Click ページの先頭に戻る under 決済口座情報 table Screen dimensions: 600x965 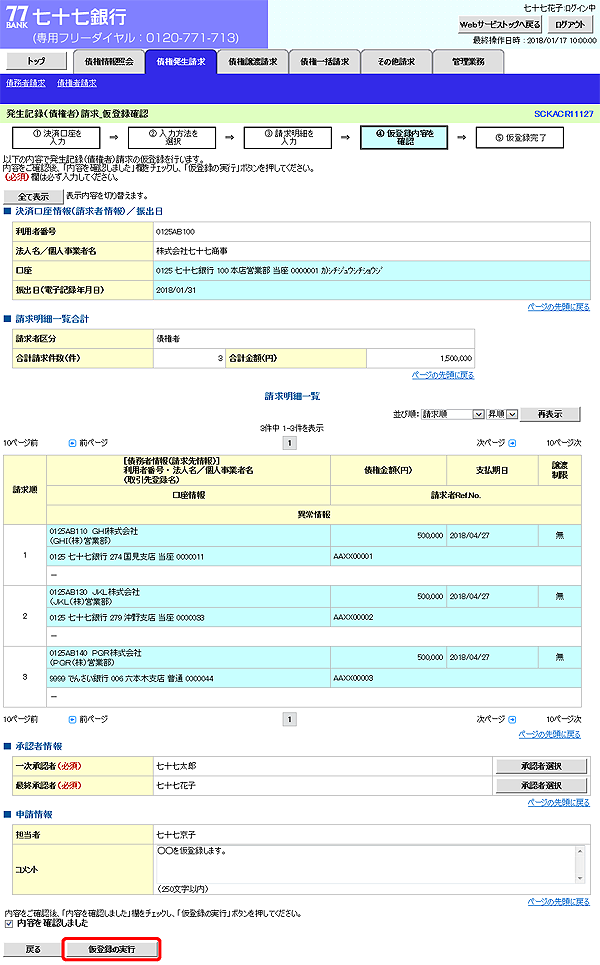(559, 307)
